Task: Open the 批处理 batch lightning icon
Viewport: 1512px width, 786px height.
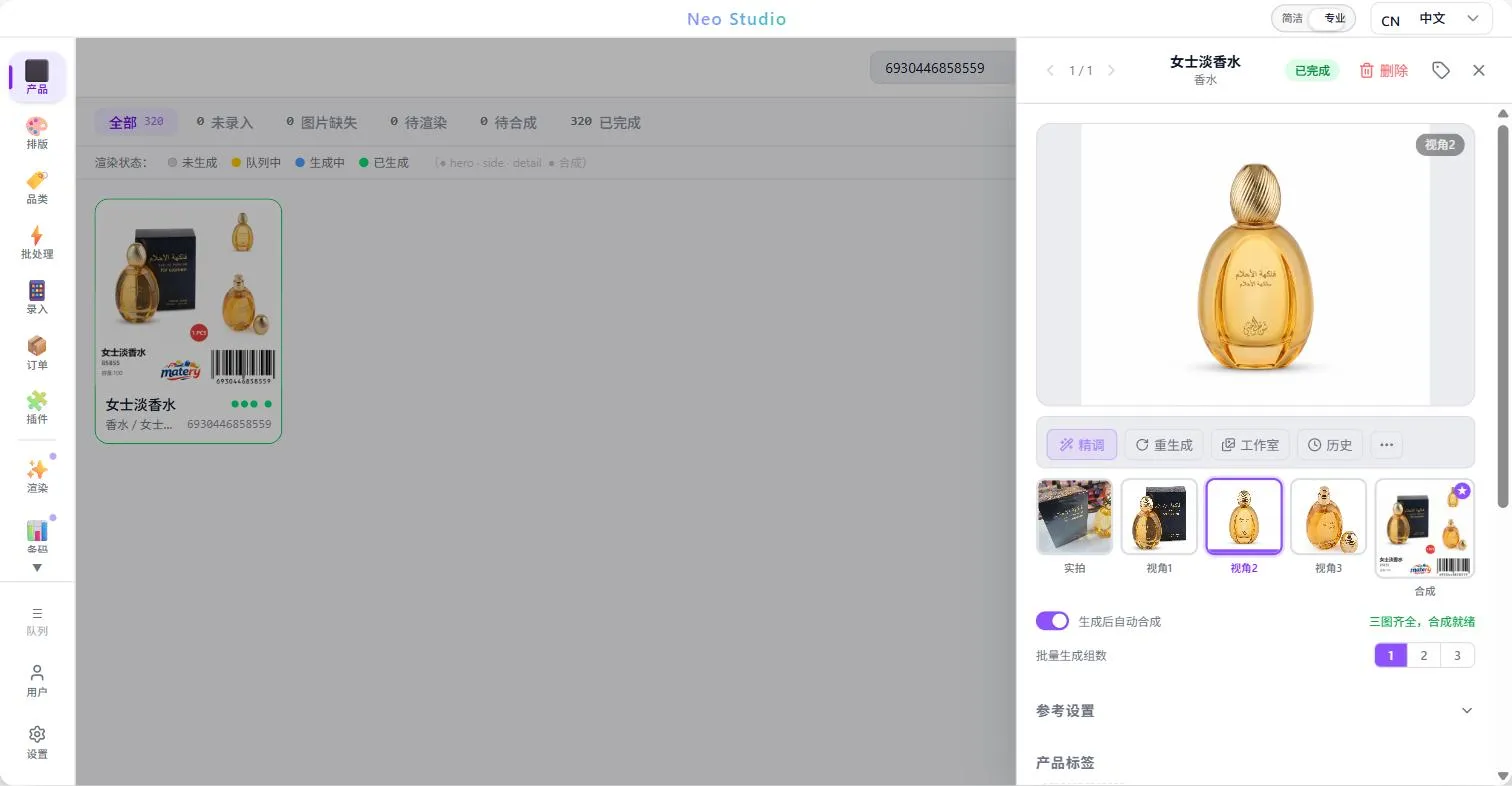Action: 37,243
